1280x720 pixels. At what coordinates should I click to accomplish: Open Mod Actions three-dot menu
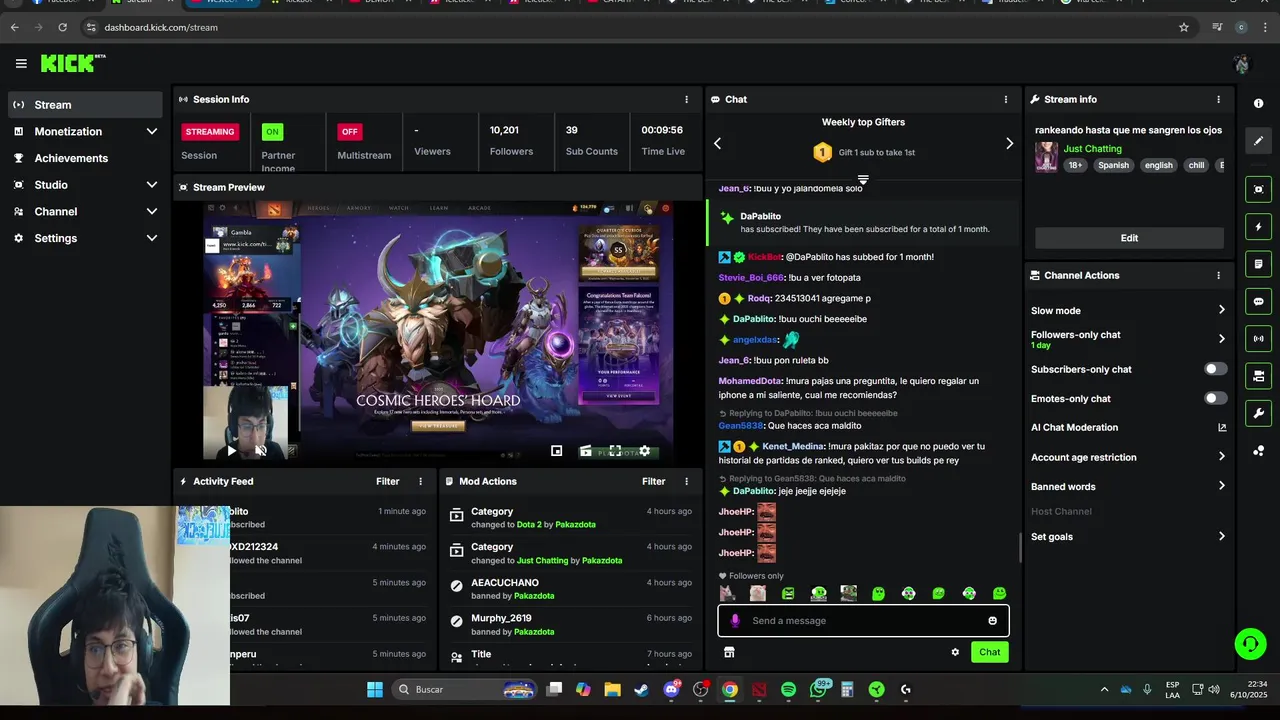coord(686,481)
